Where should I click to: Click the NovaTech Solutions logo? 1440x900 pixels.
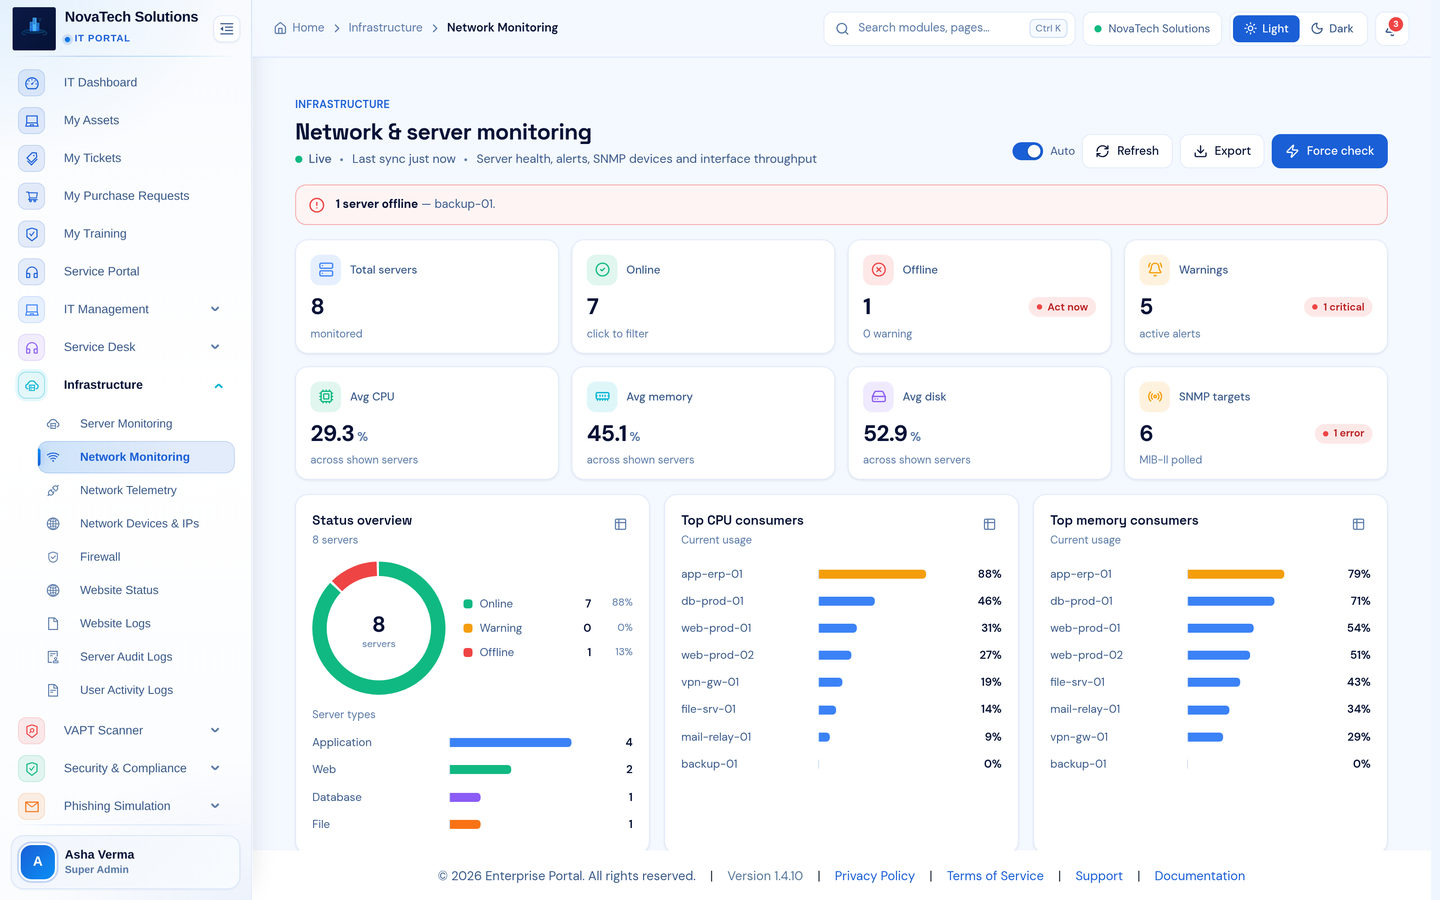pos(34,28)
